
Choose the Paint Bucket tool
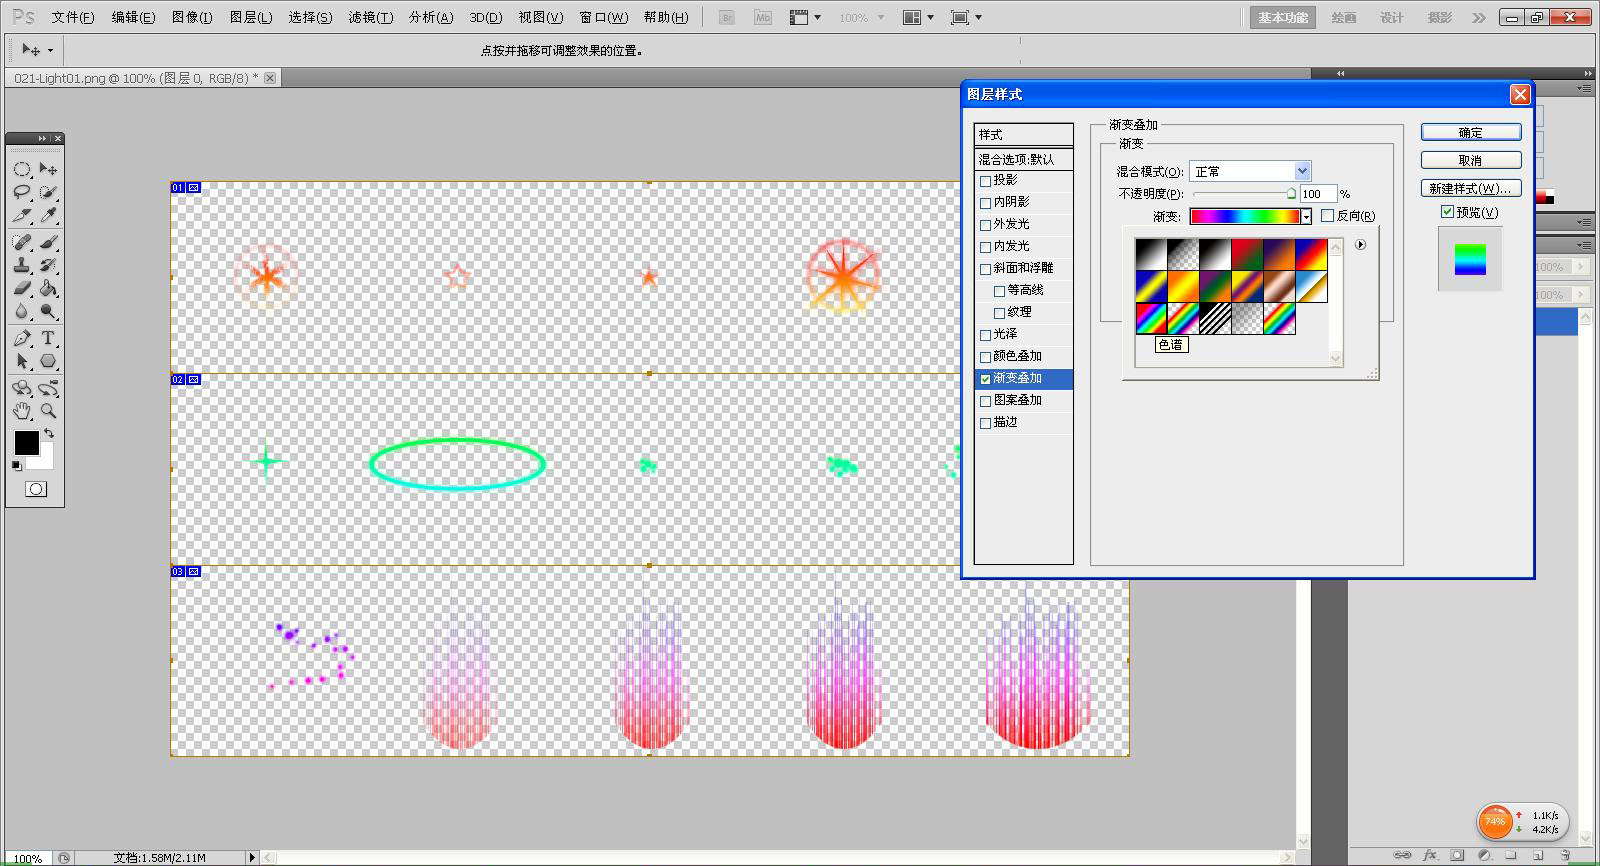(x=48, y=288)
